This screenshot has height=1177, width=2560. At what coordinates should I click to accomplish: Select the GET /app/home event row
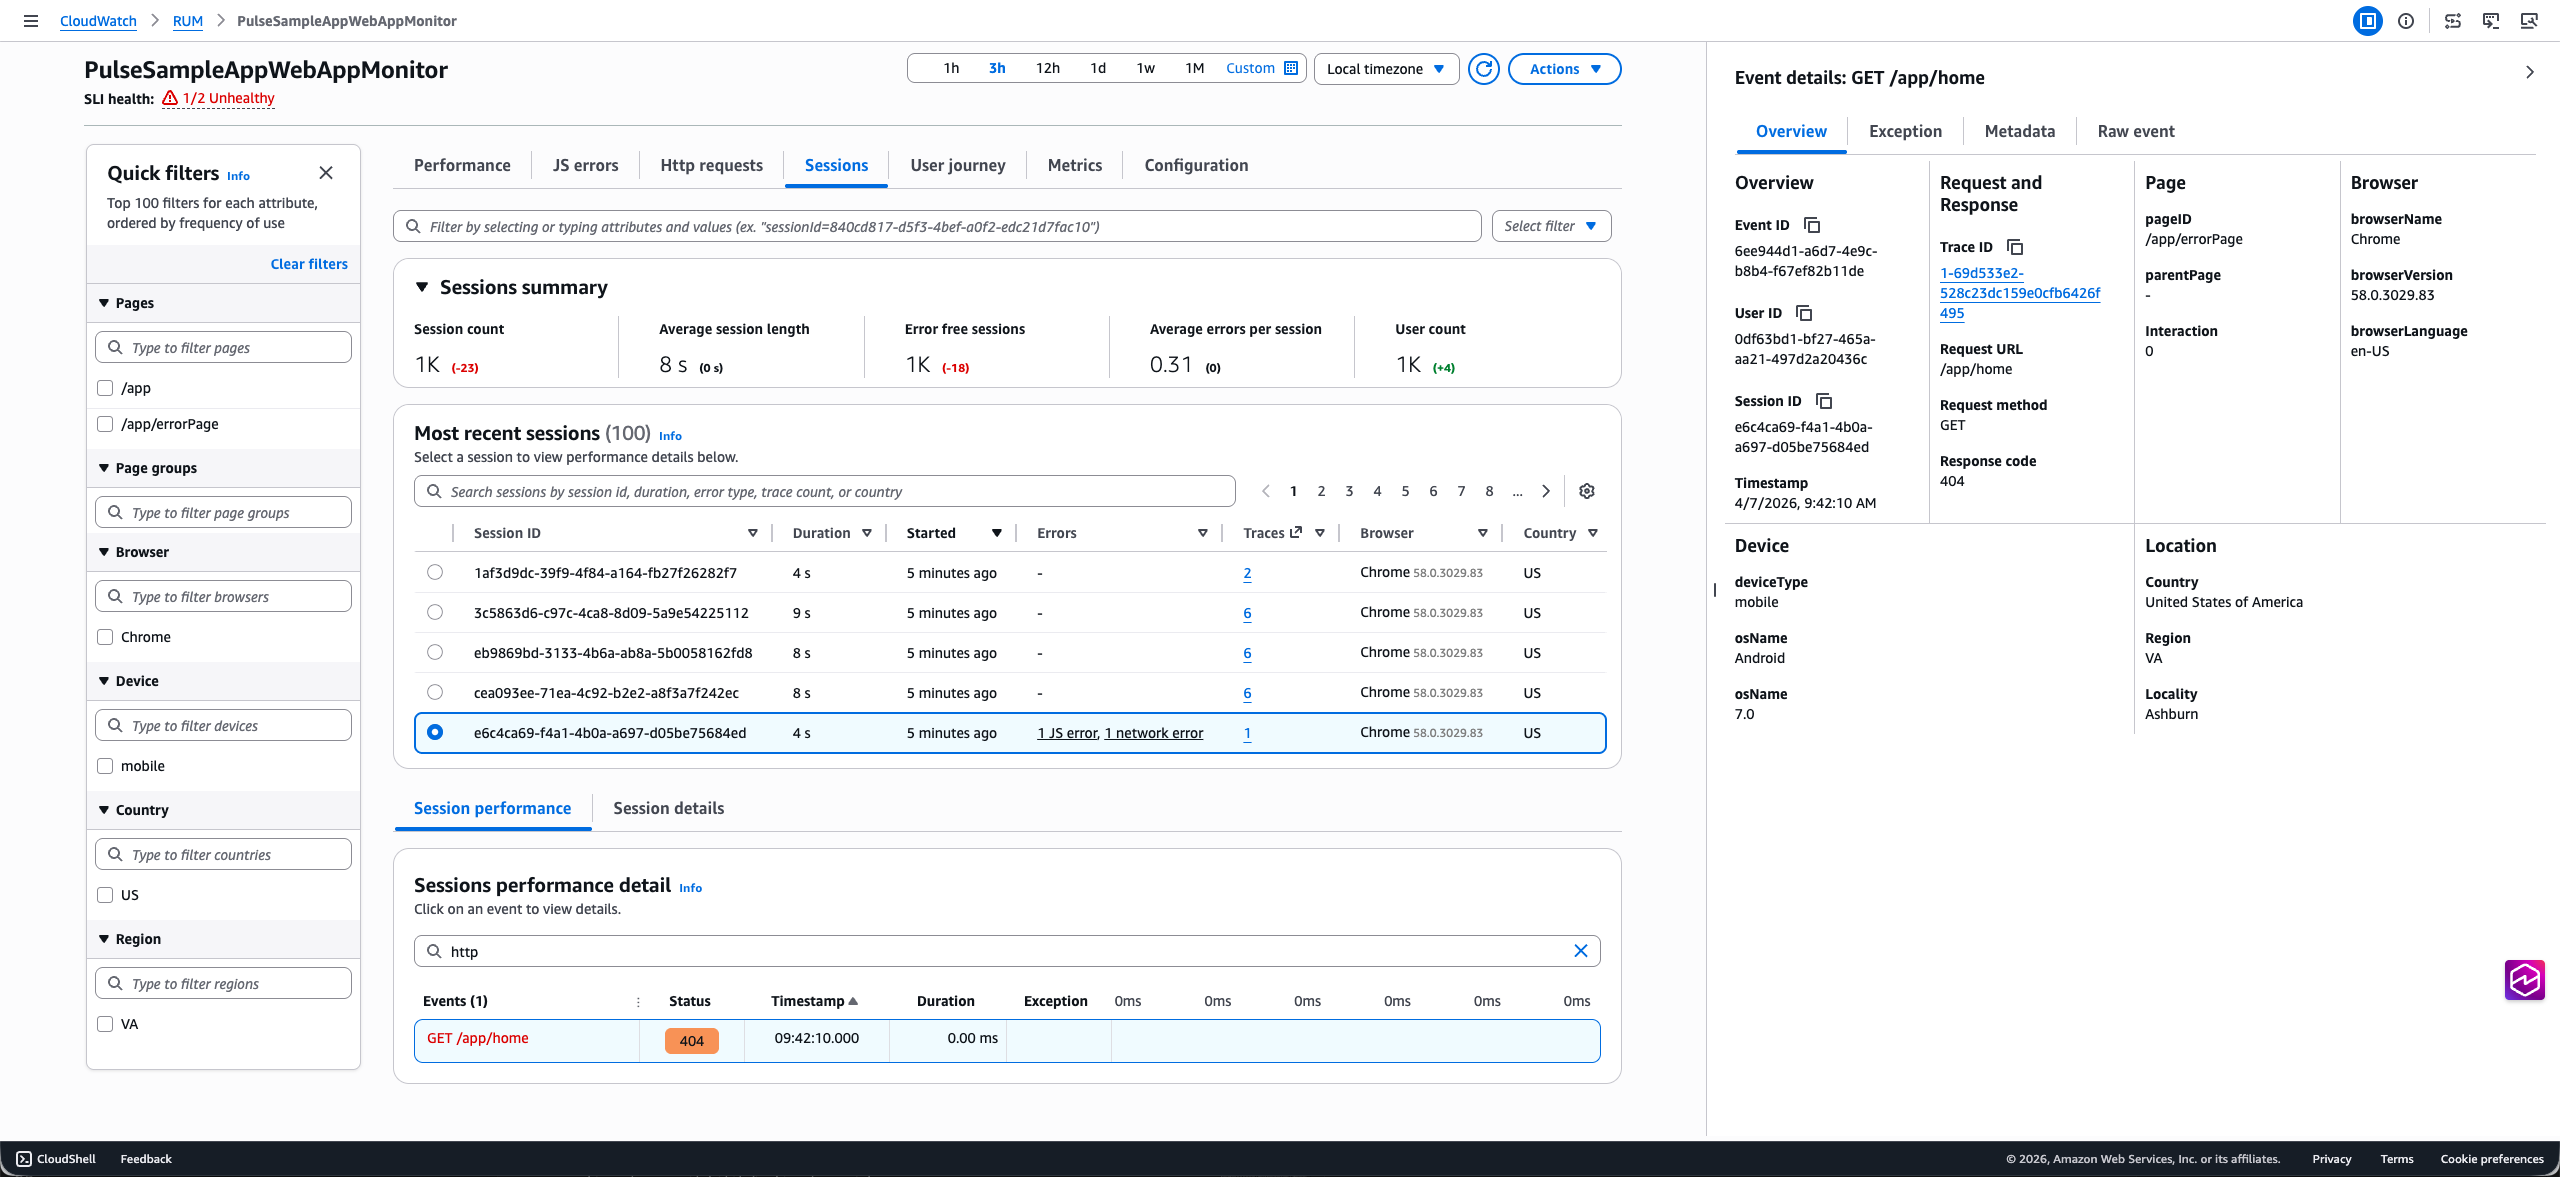(x=1007, y=1040)
